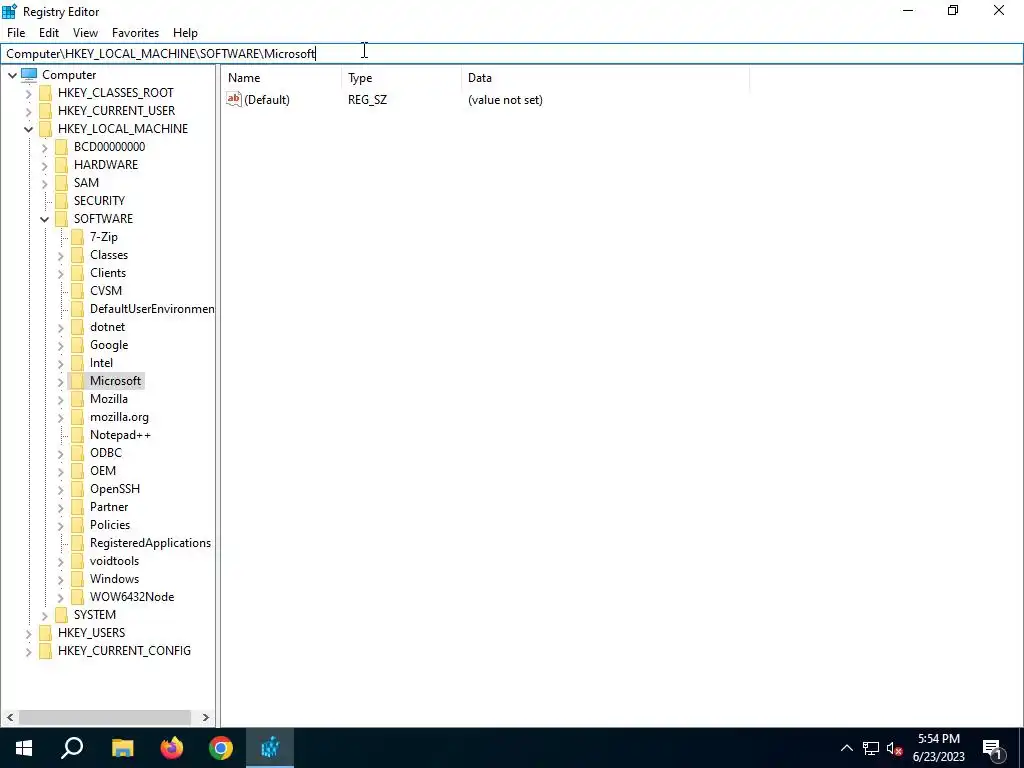Click the SECURITY folder icon
1024x768 pixels.
(x=61, y=200)
